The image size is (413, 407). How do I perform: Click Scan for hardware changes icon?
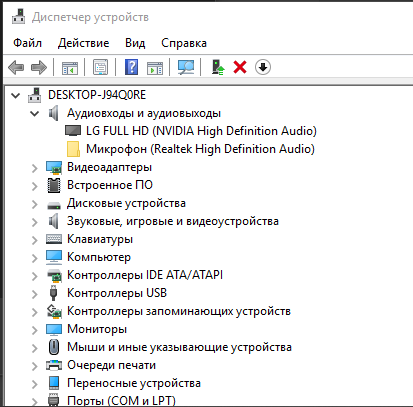click(x=186, y=67)
